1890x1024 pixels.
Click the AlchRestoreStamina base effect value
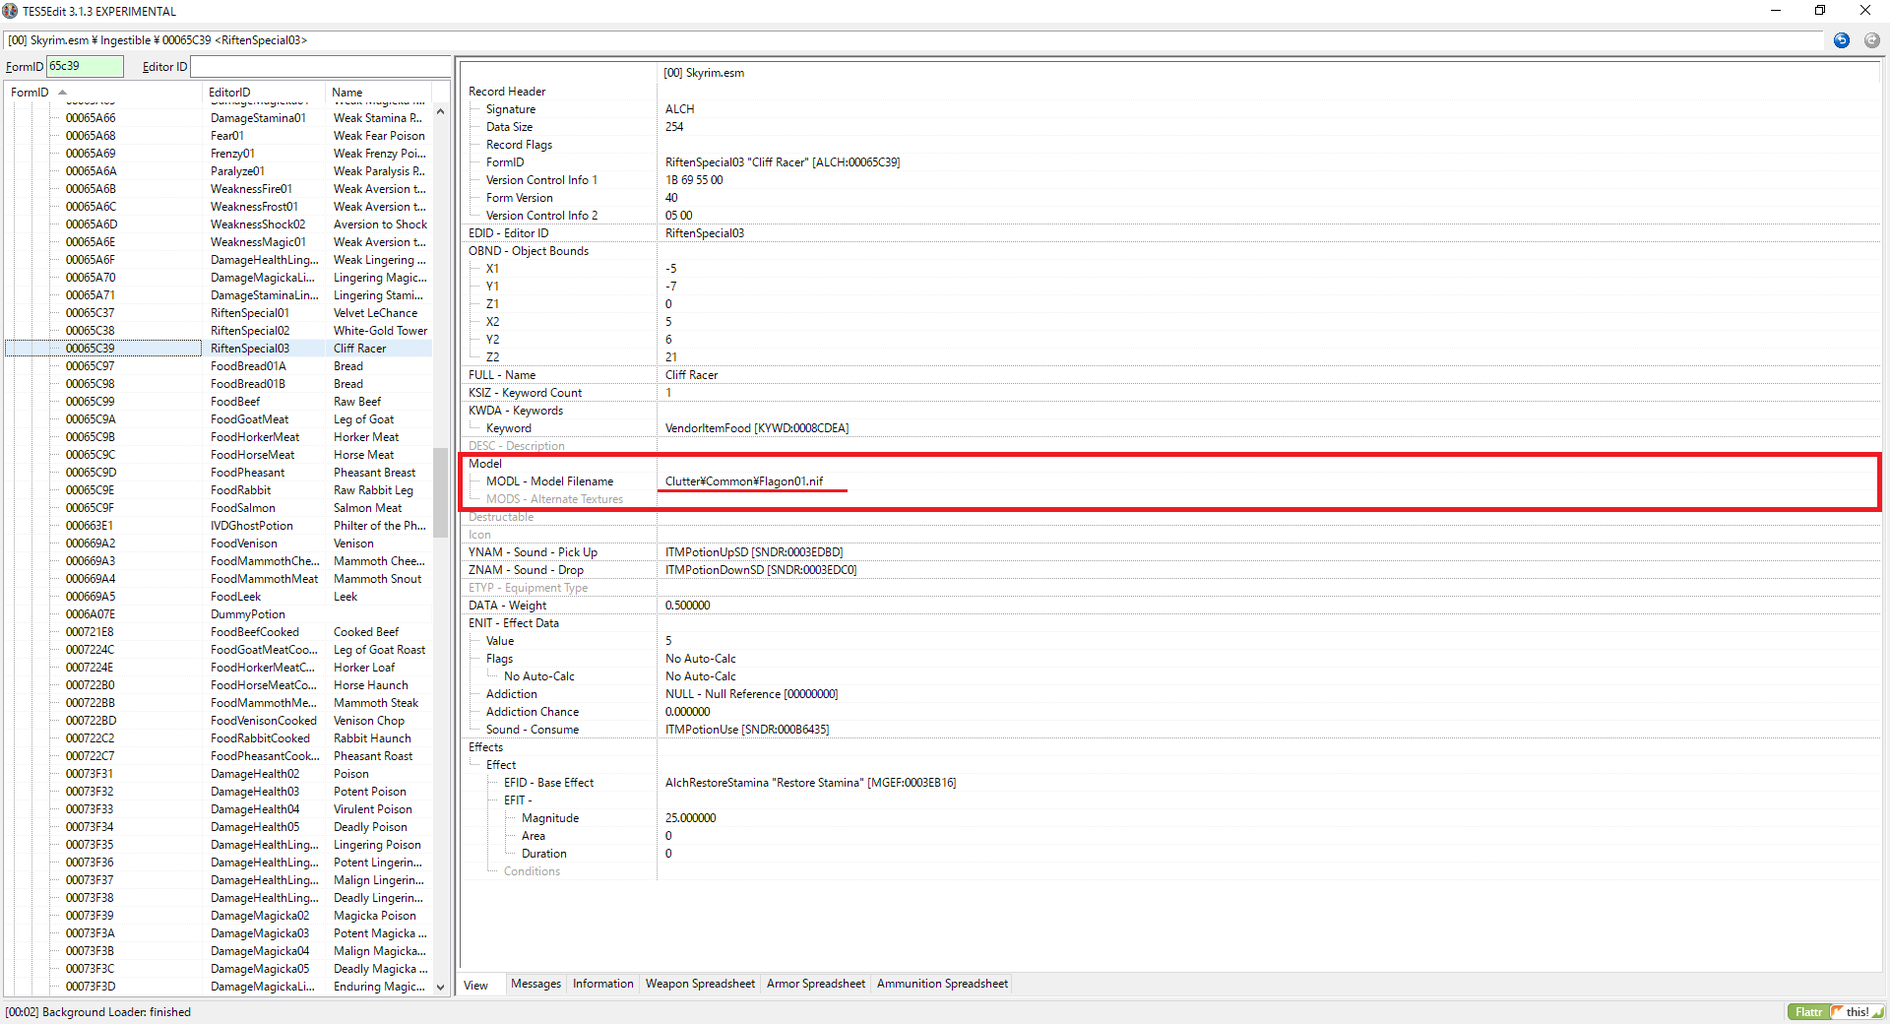810,783
